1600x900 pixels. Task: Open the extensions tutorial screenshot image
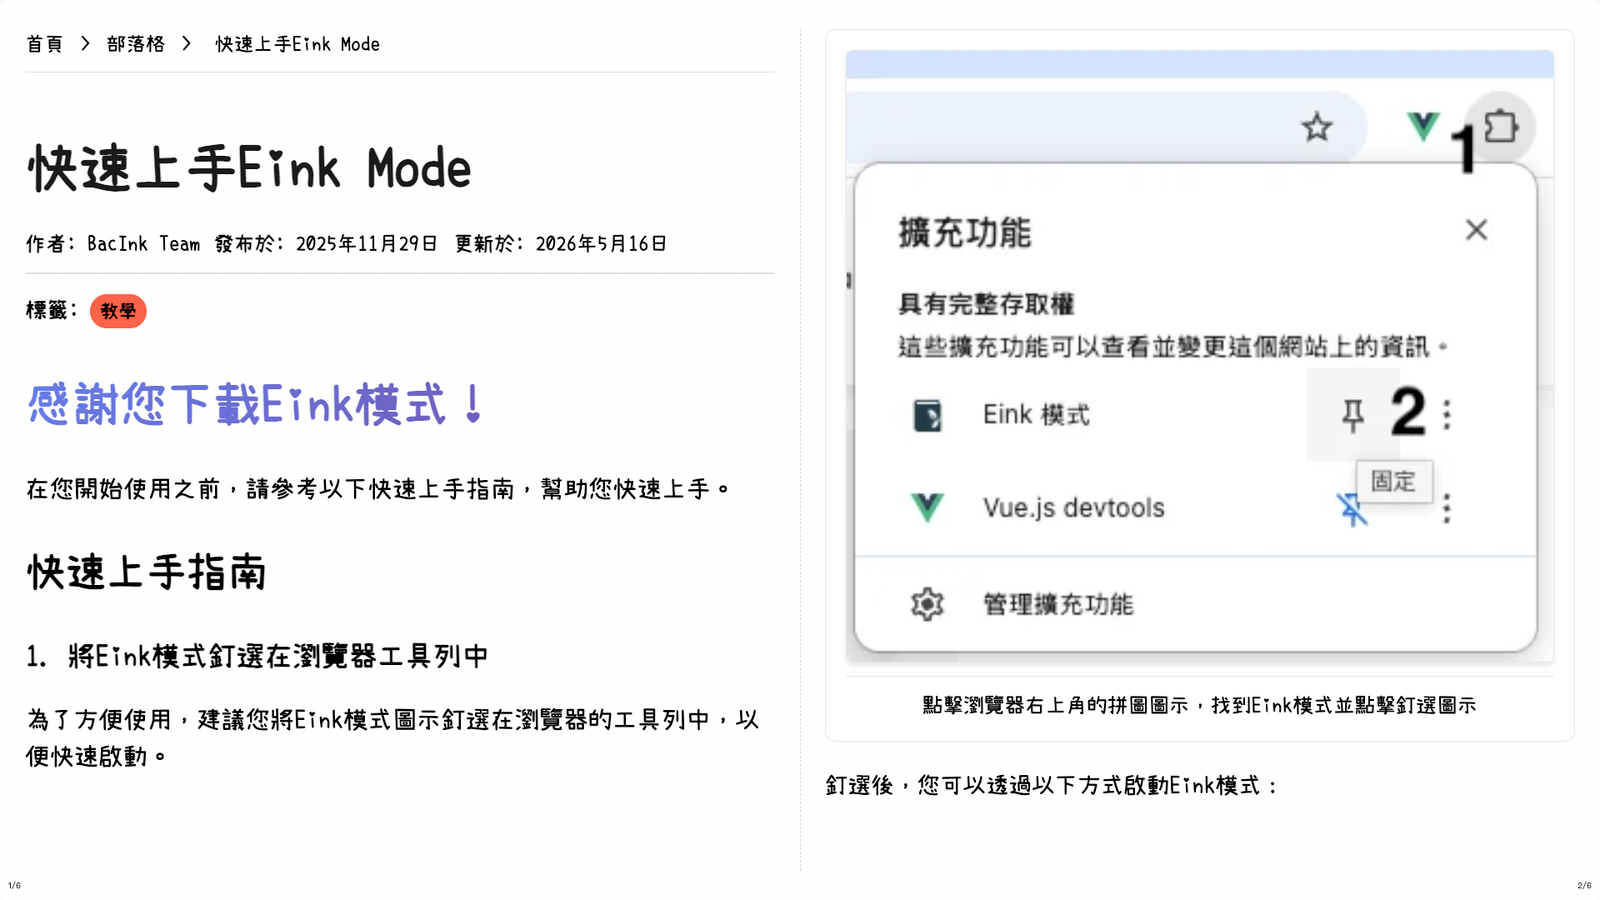pyautogui.click(x=1200, y=357)
